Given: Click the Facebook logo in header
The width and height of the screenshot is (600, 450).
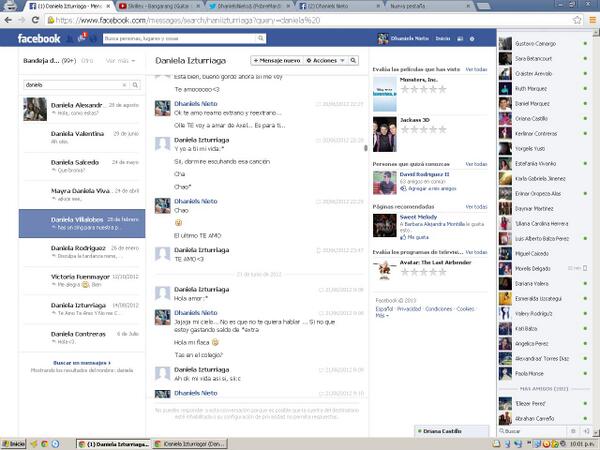Looking at the screenshot, I should pyautogui.click(x=39, y=39).
